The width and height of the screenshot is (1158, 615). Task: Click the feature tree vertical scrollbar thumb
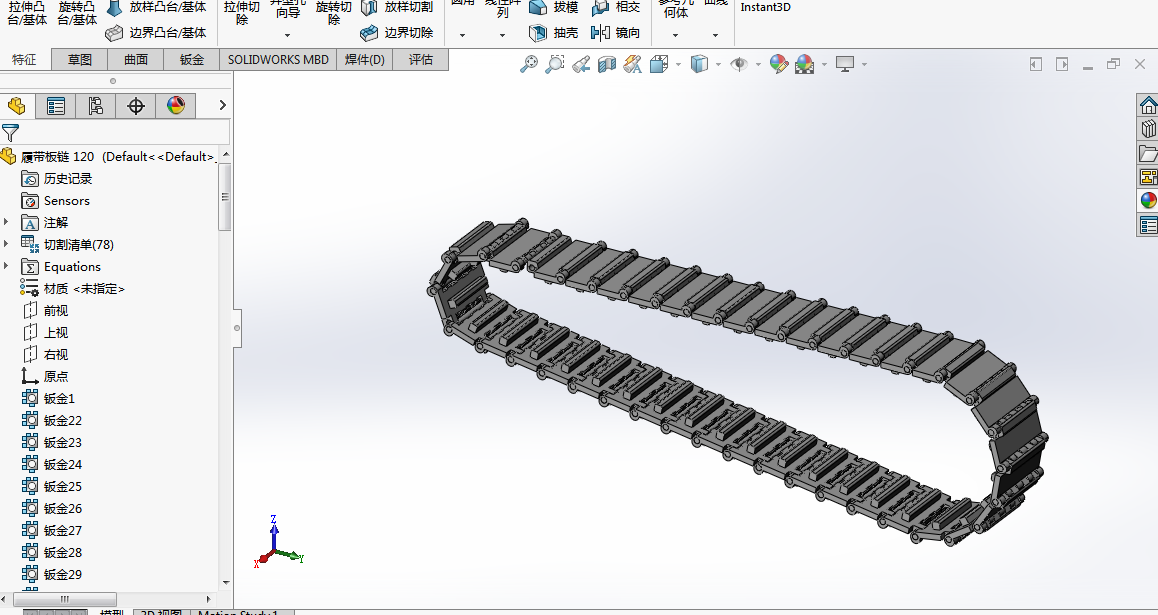pos(225,197)
